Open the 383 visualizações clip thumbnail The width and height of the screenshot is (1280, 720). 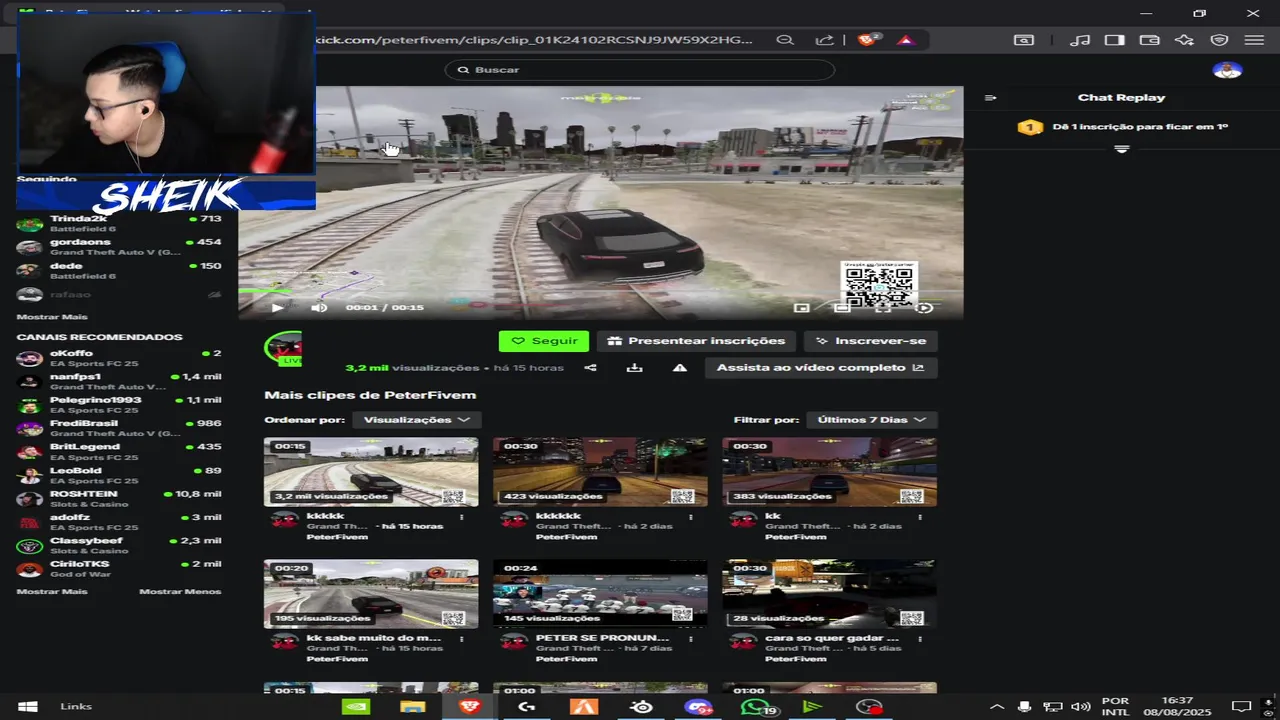click(829, 472)
